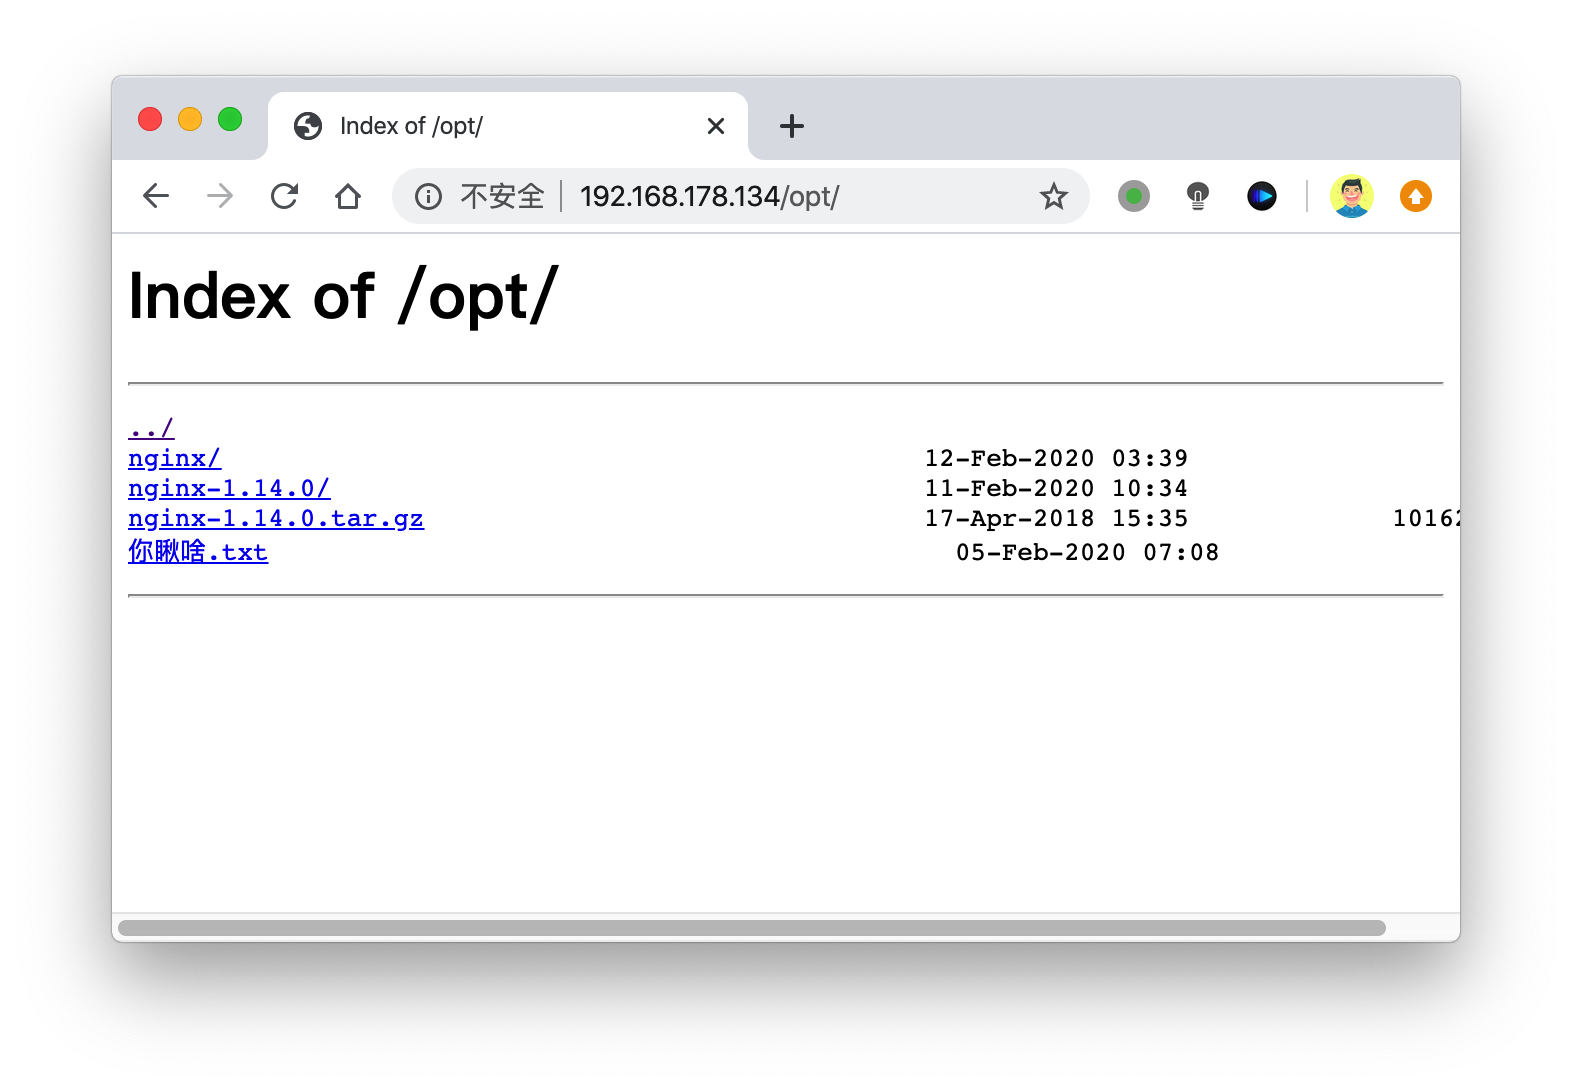The height and width of the screenshot is (1090, 1572).
Task: Download nginx-1.14.0.tar.gz file
Action: 276,519
